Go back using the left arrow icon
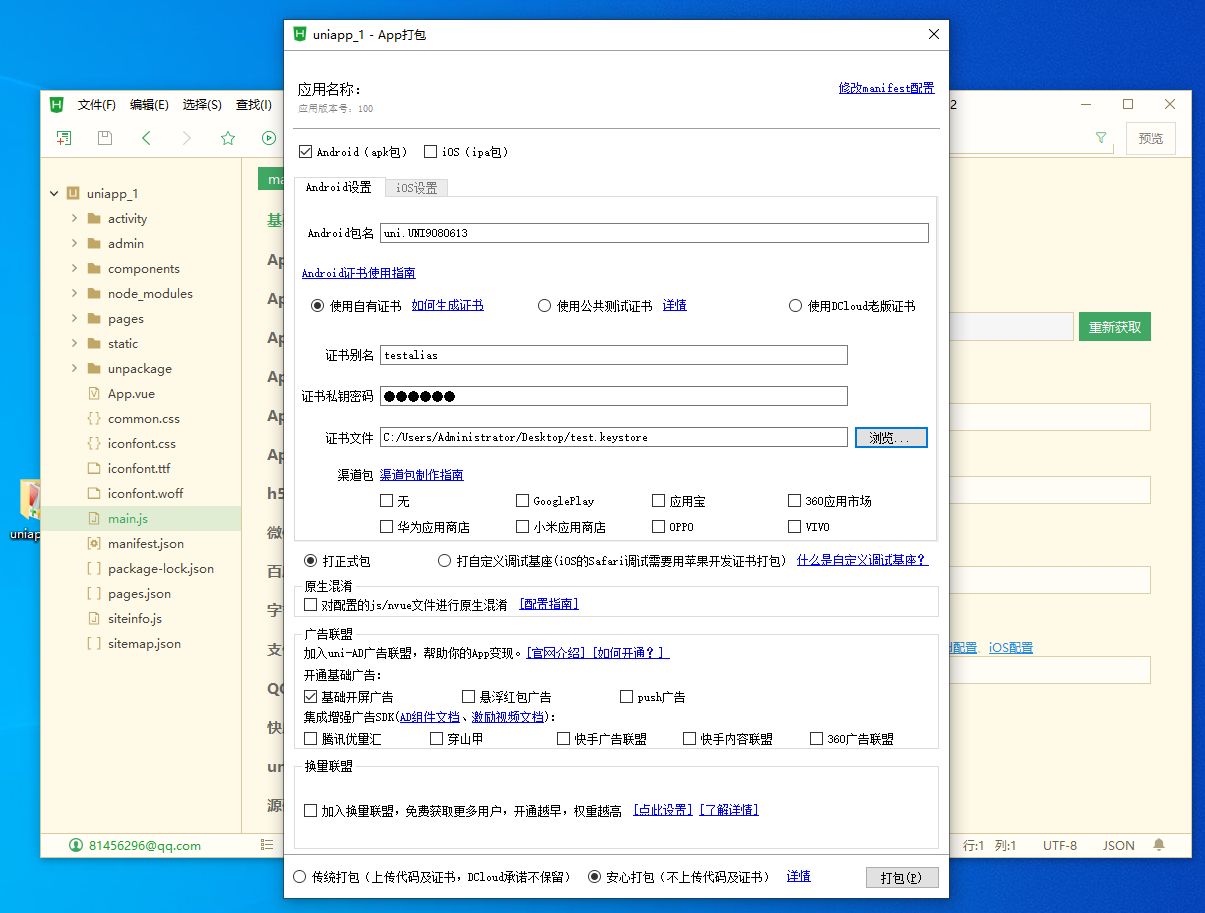Viewport: 1205px width, 913px height. (146, 138)
